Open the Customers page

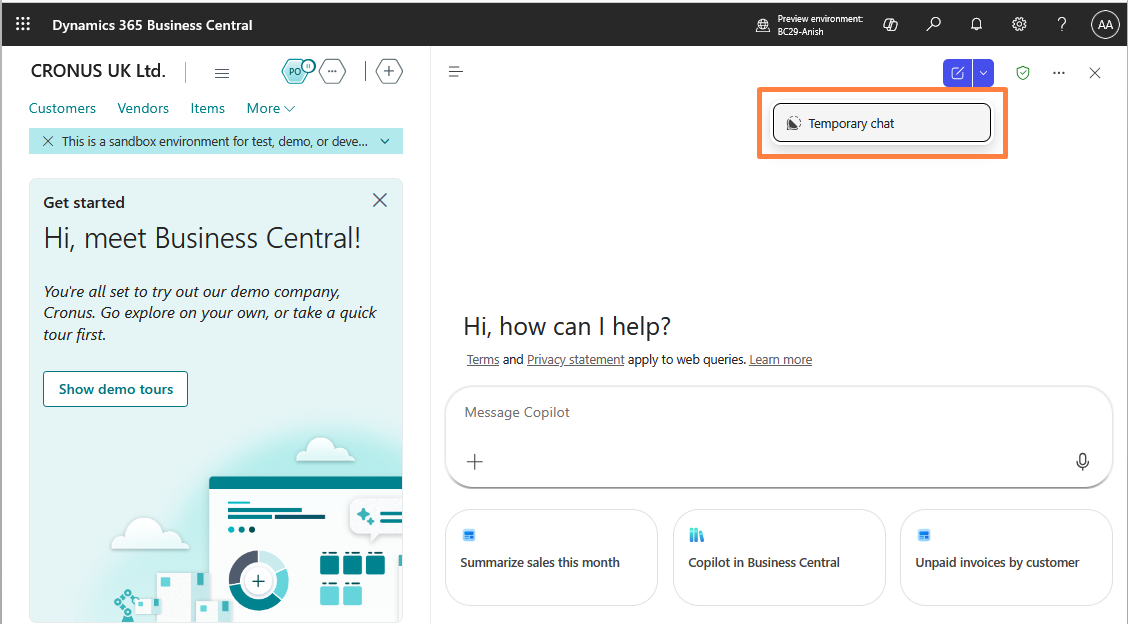[62, 108]
